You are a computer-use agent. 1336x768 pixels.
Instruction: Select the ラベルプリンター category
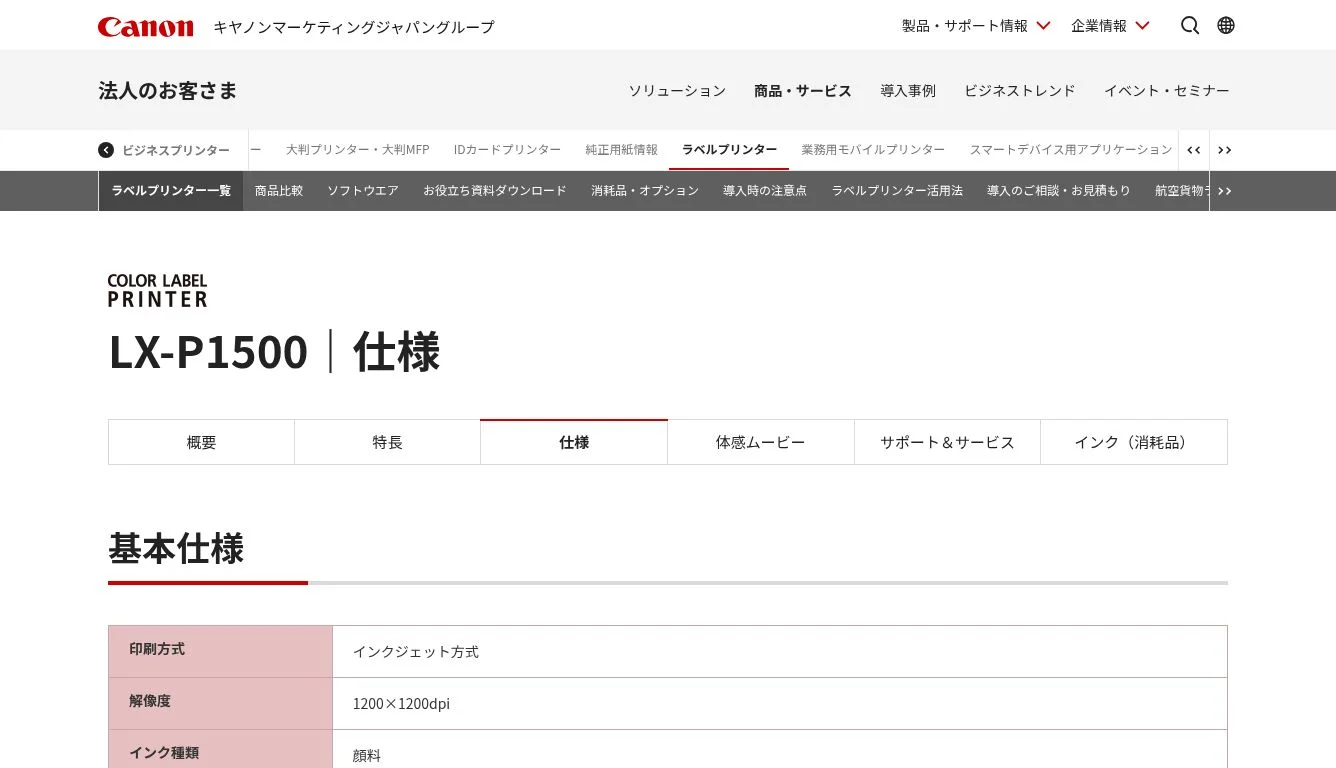point(729,150)
